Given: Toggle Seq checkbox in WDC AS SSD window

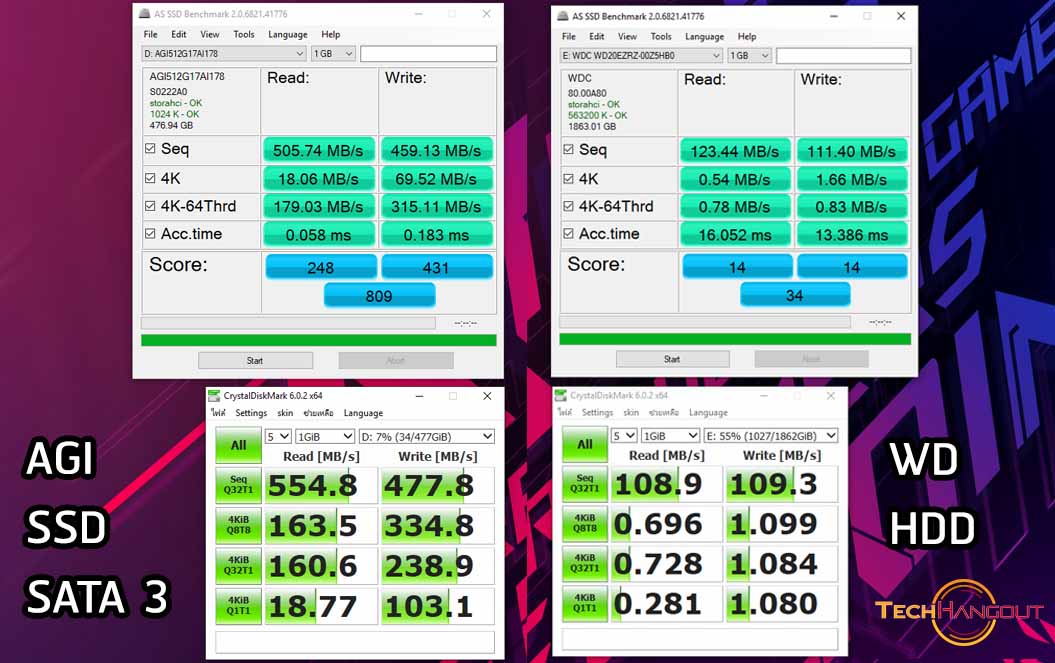Looking at the screenshot, I should 569,149.
